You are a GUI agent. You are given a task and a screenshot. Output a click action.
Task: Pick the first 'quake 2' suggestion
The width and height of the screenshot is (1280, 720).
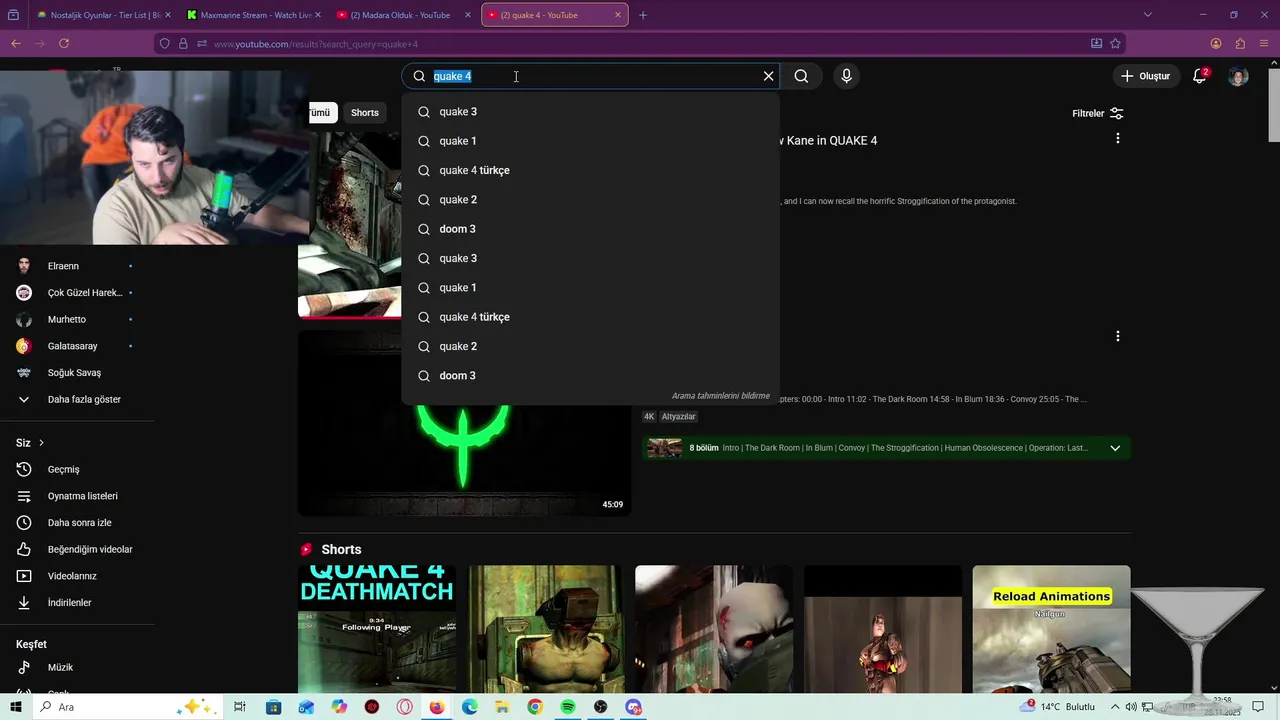coord(590,200)
